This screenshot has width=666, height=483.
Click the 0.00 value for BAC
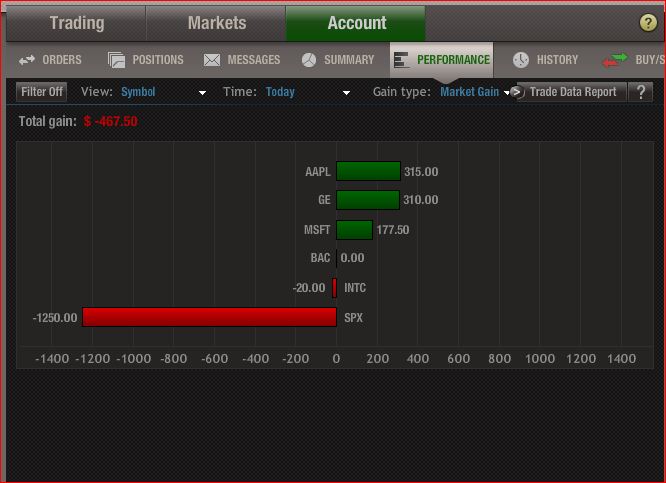click(352, 258)
